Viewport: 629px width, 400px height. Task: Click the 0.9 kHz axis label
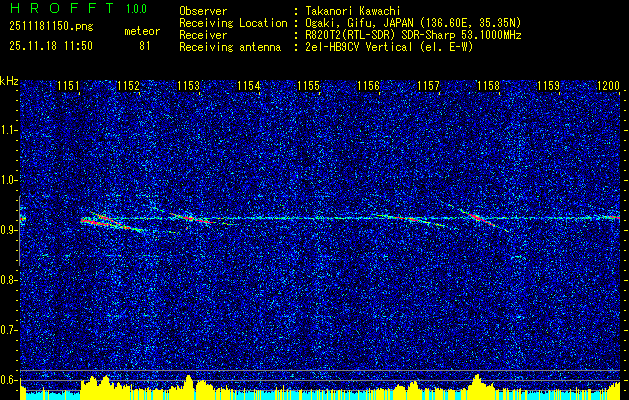pyautogui.click(x=8, y=230)
